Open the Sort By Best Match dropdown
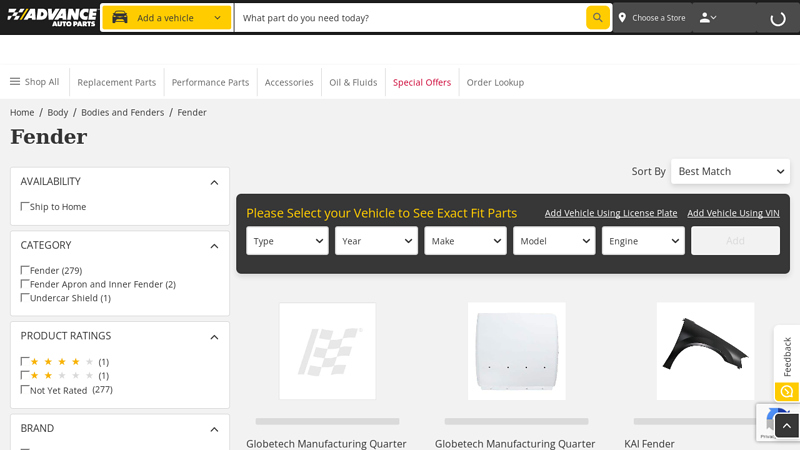Screen dimensions: 800x450 click(730, 171)
